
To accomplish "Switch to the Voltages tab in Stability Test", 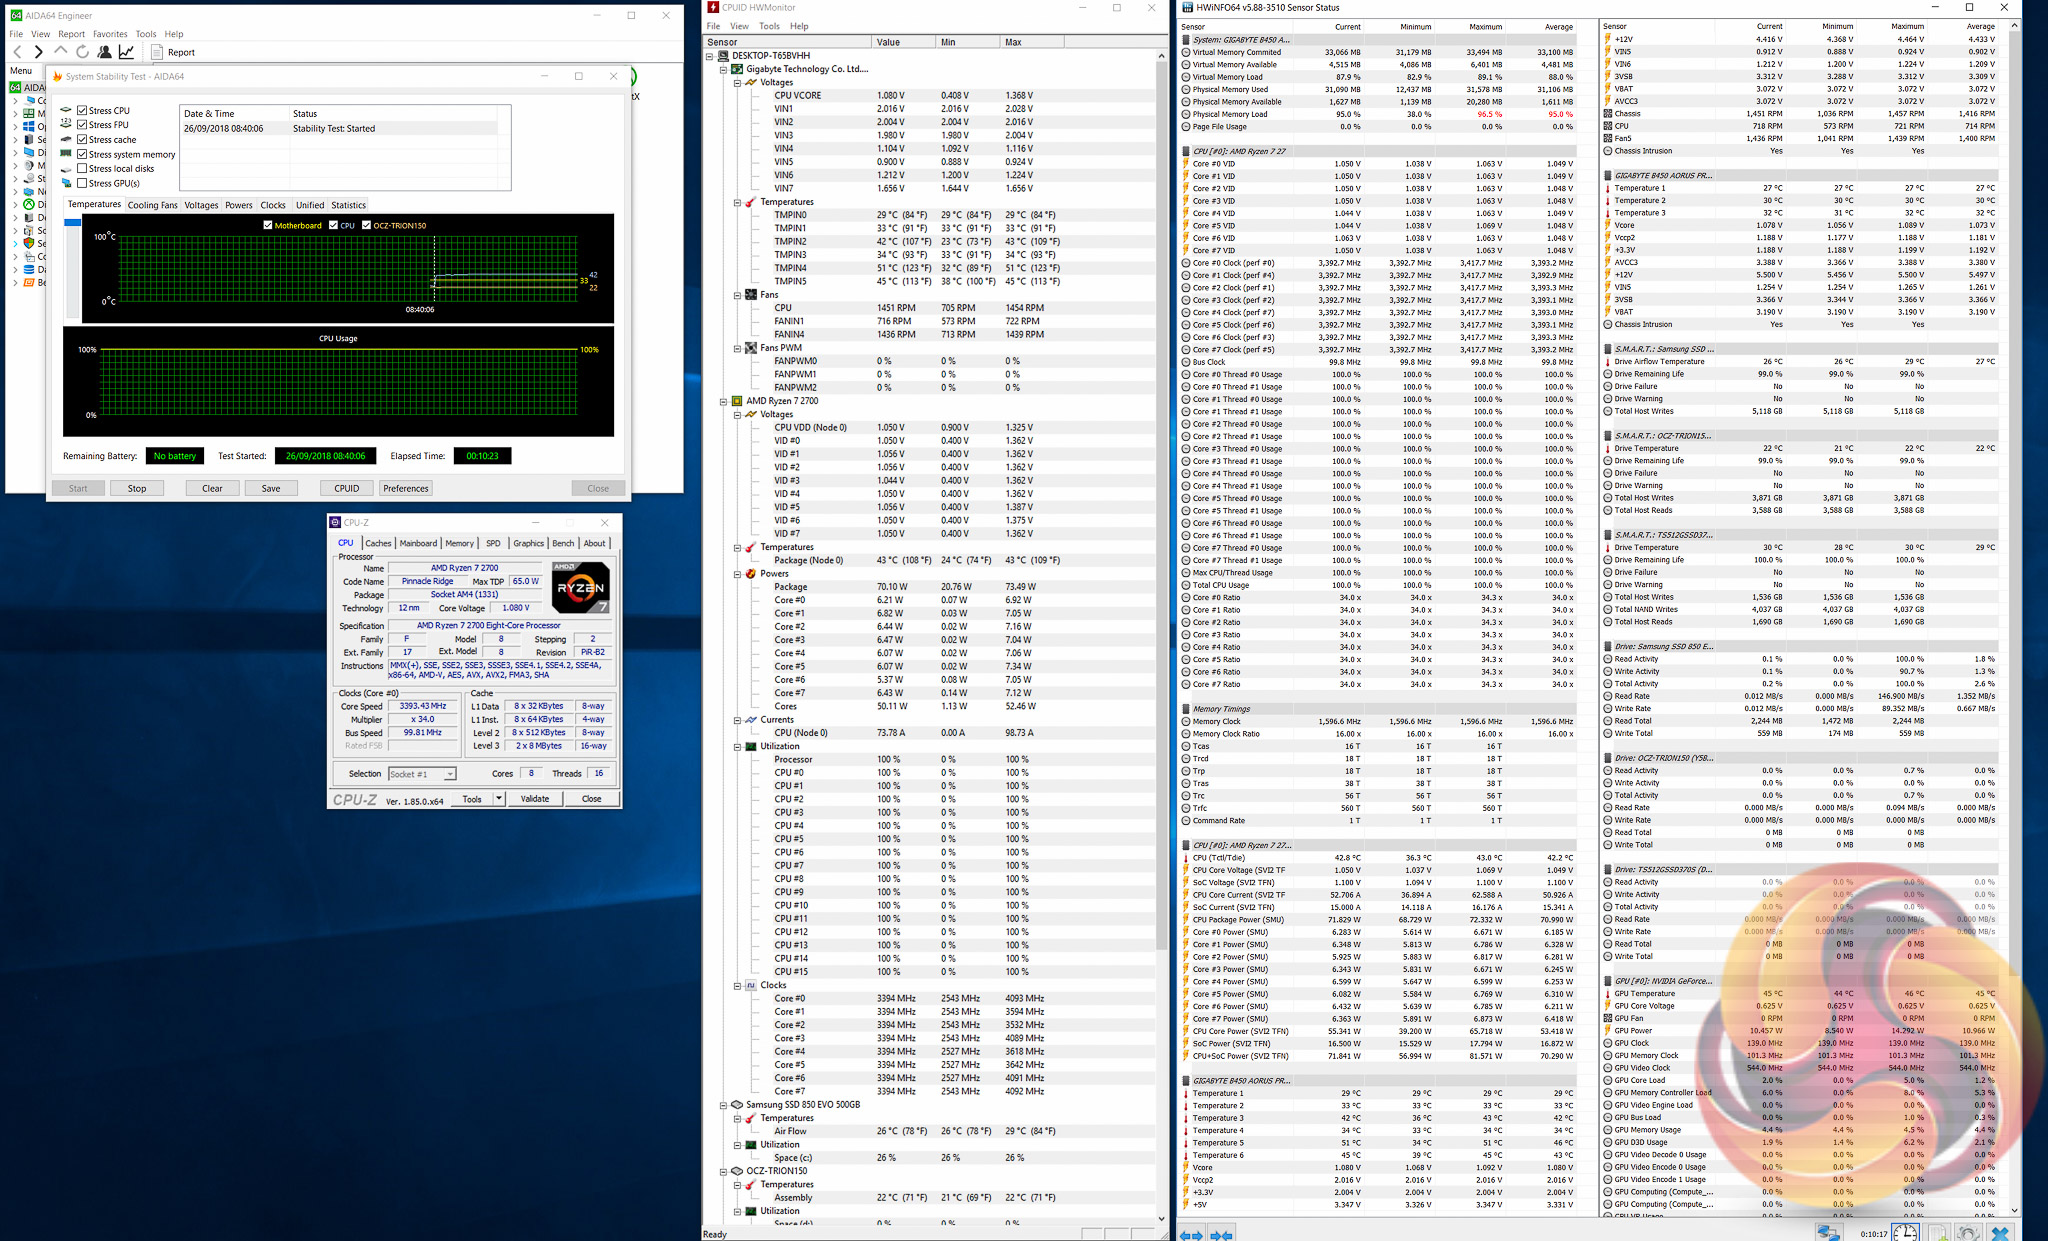I will coord(201,205).
